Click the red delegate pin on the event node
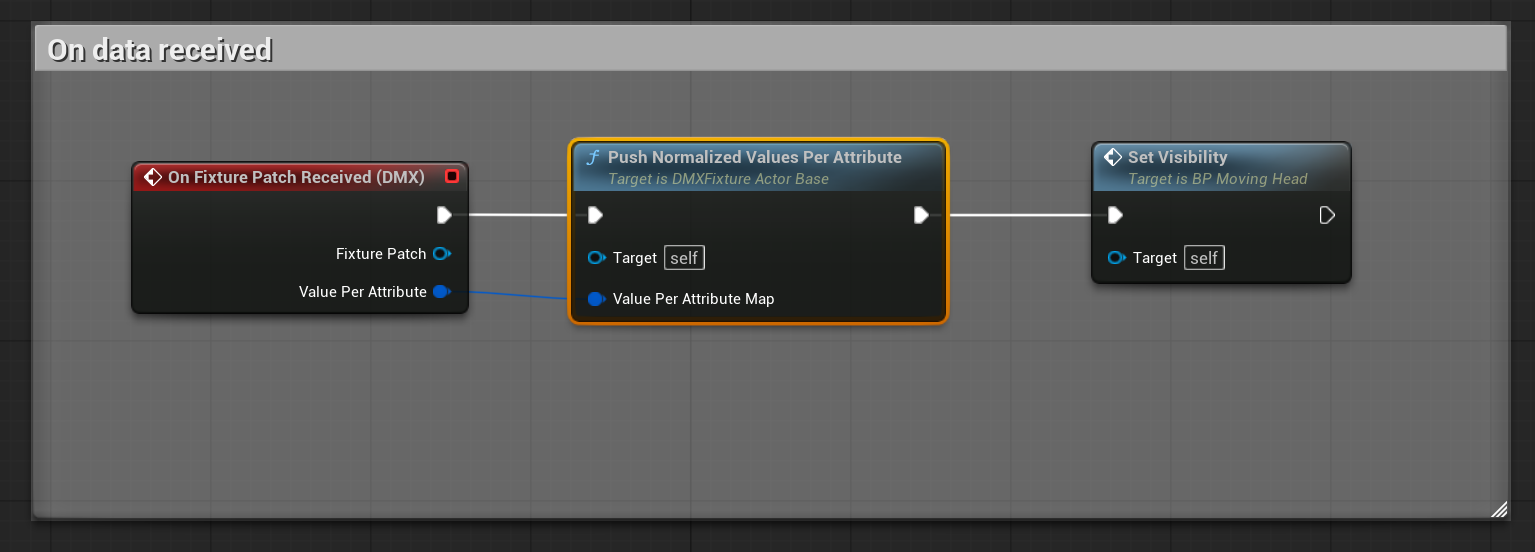This screenshot has height=552, width=1535. click(x=452, y=177)
